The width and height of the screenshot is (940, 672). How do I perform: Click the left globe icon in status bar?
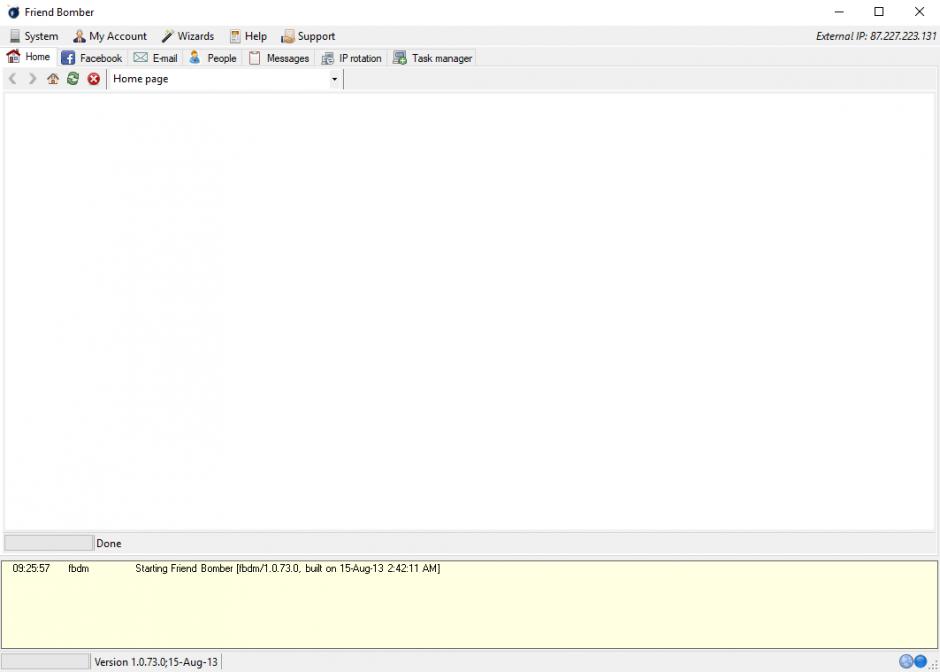click(x=906, y=661)
